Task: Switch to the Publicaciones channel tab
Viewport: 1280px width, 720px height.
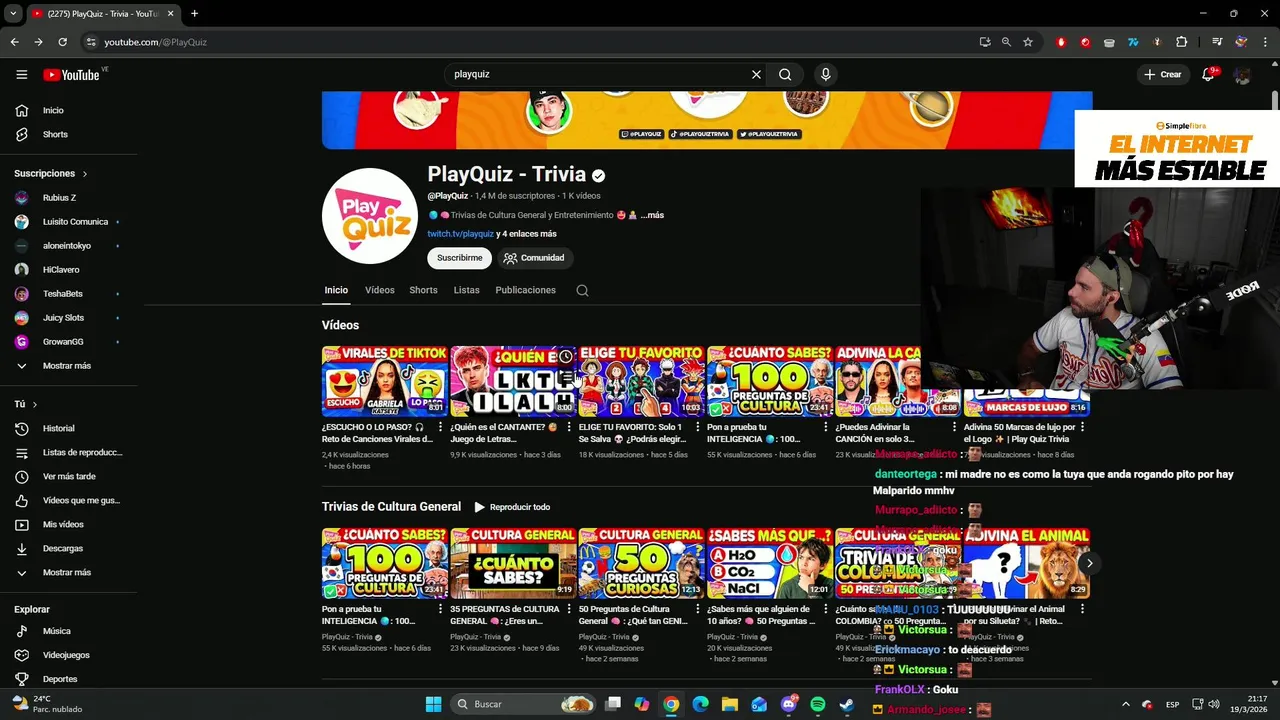Action: tap(525, 290)
